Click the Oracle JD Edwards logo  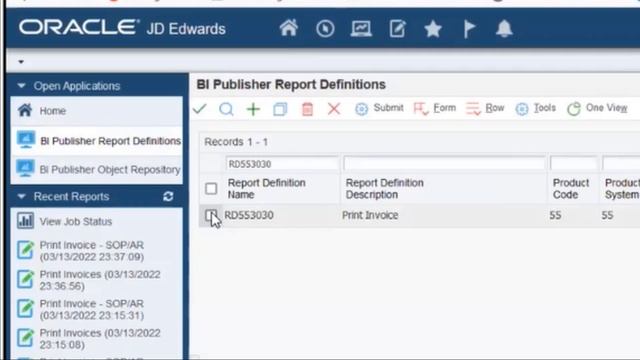point(122,28)
